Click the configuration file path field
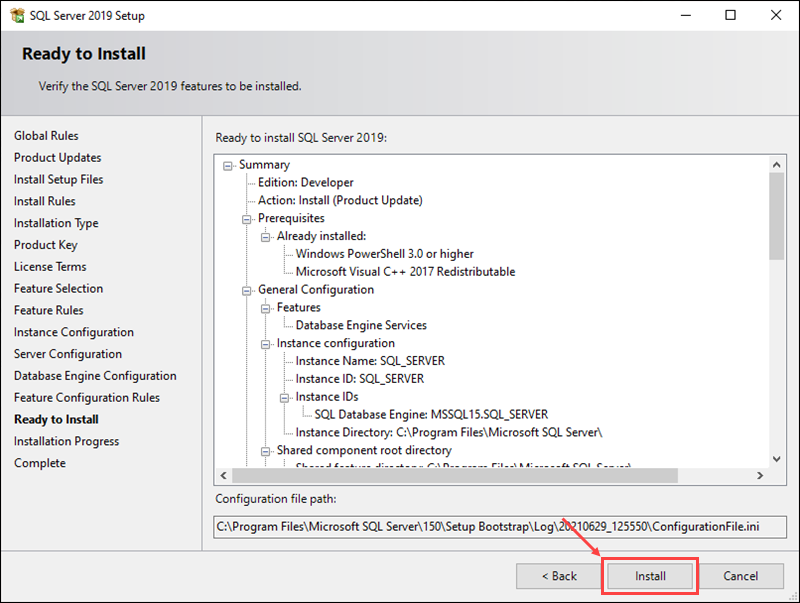This screenshot has width=800, height=603. pos(499,526)
